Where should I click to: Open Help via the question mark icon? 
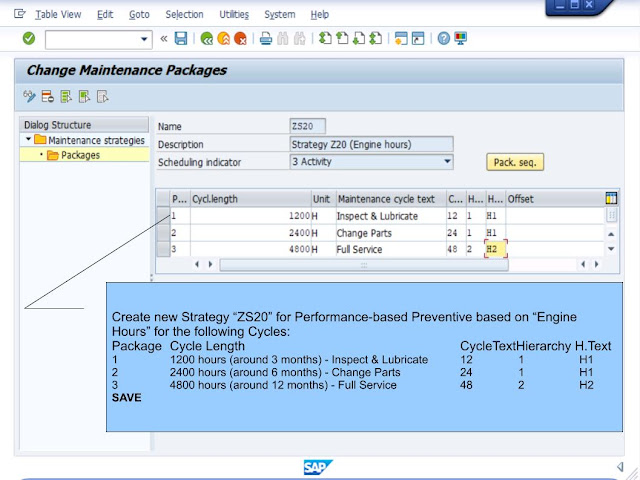[x=444, y=39]
